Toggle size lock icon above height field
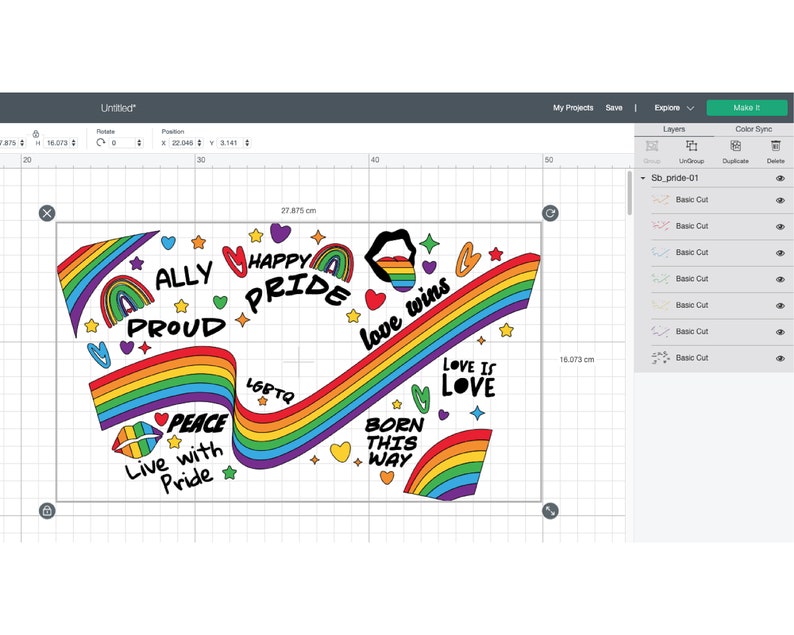The image size is (794, 635). click(35, 134)
